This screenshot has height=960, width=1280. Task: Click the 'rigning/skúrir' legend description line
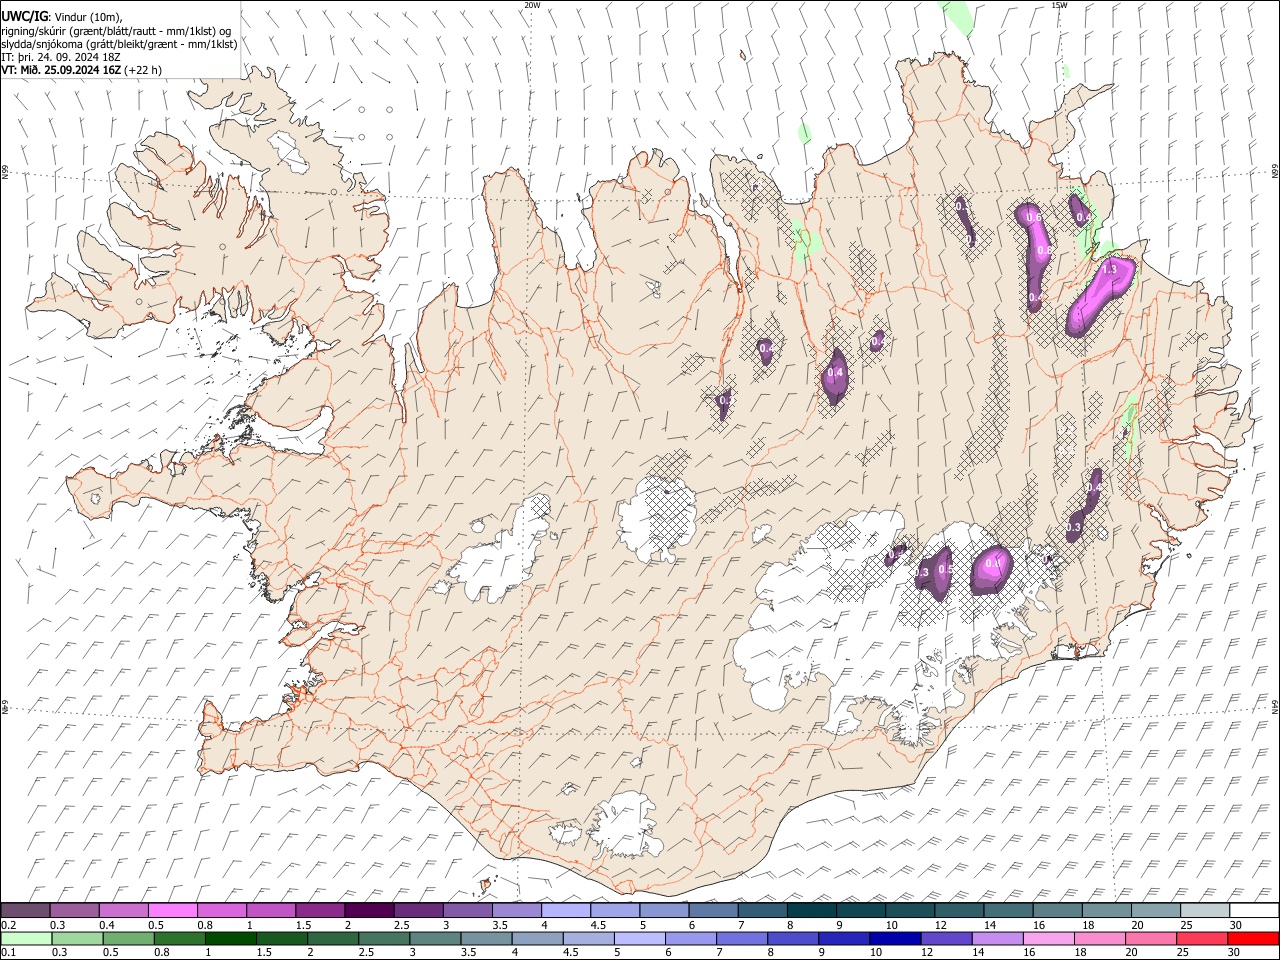(116, 31)
